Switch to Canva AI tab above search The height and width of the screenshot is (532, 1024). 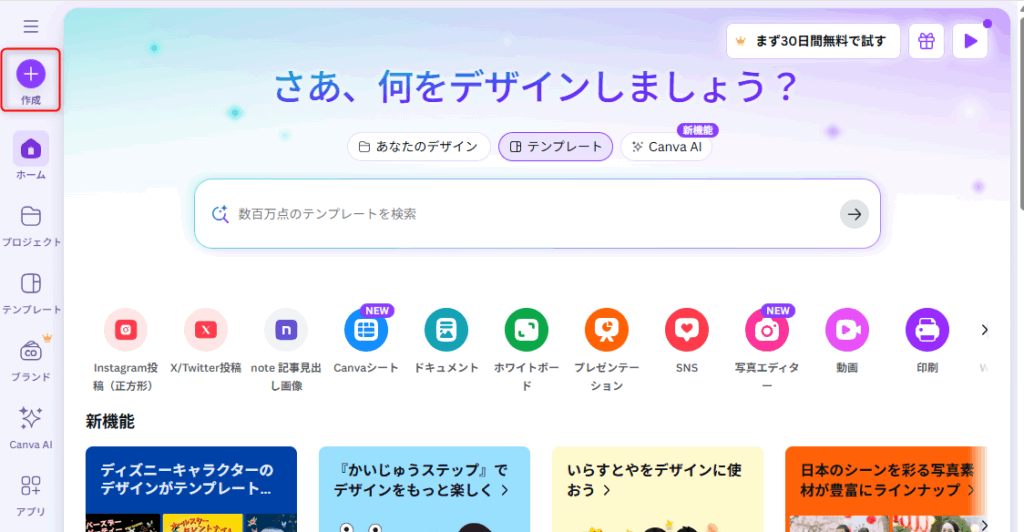tap(666, 147)
